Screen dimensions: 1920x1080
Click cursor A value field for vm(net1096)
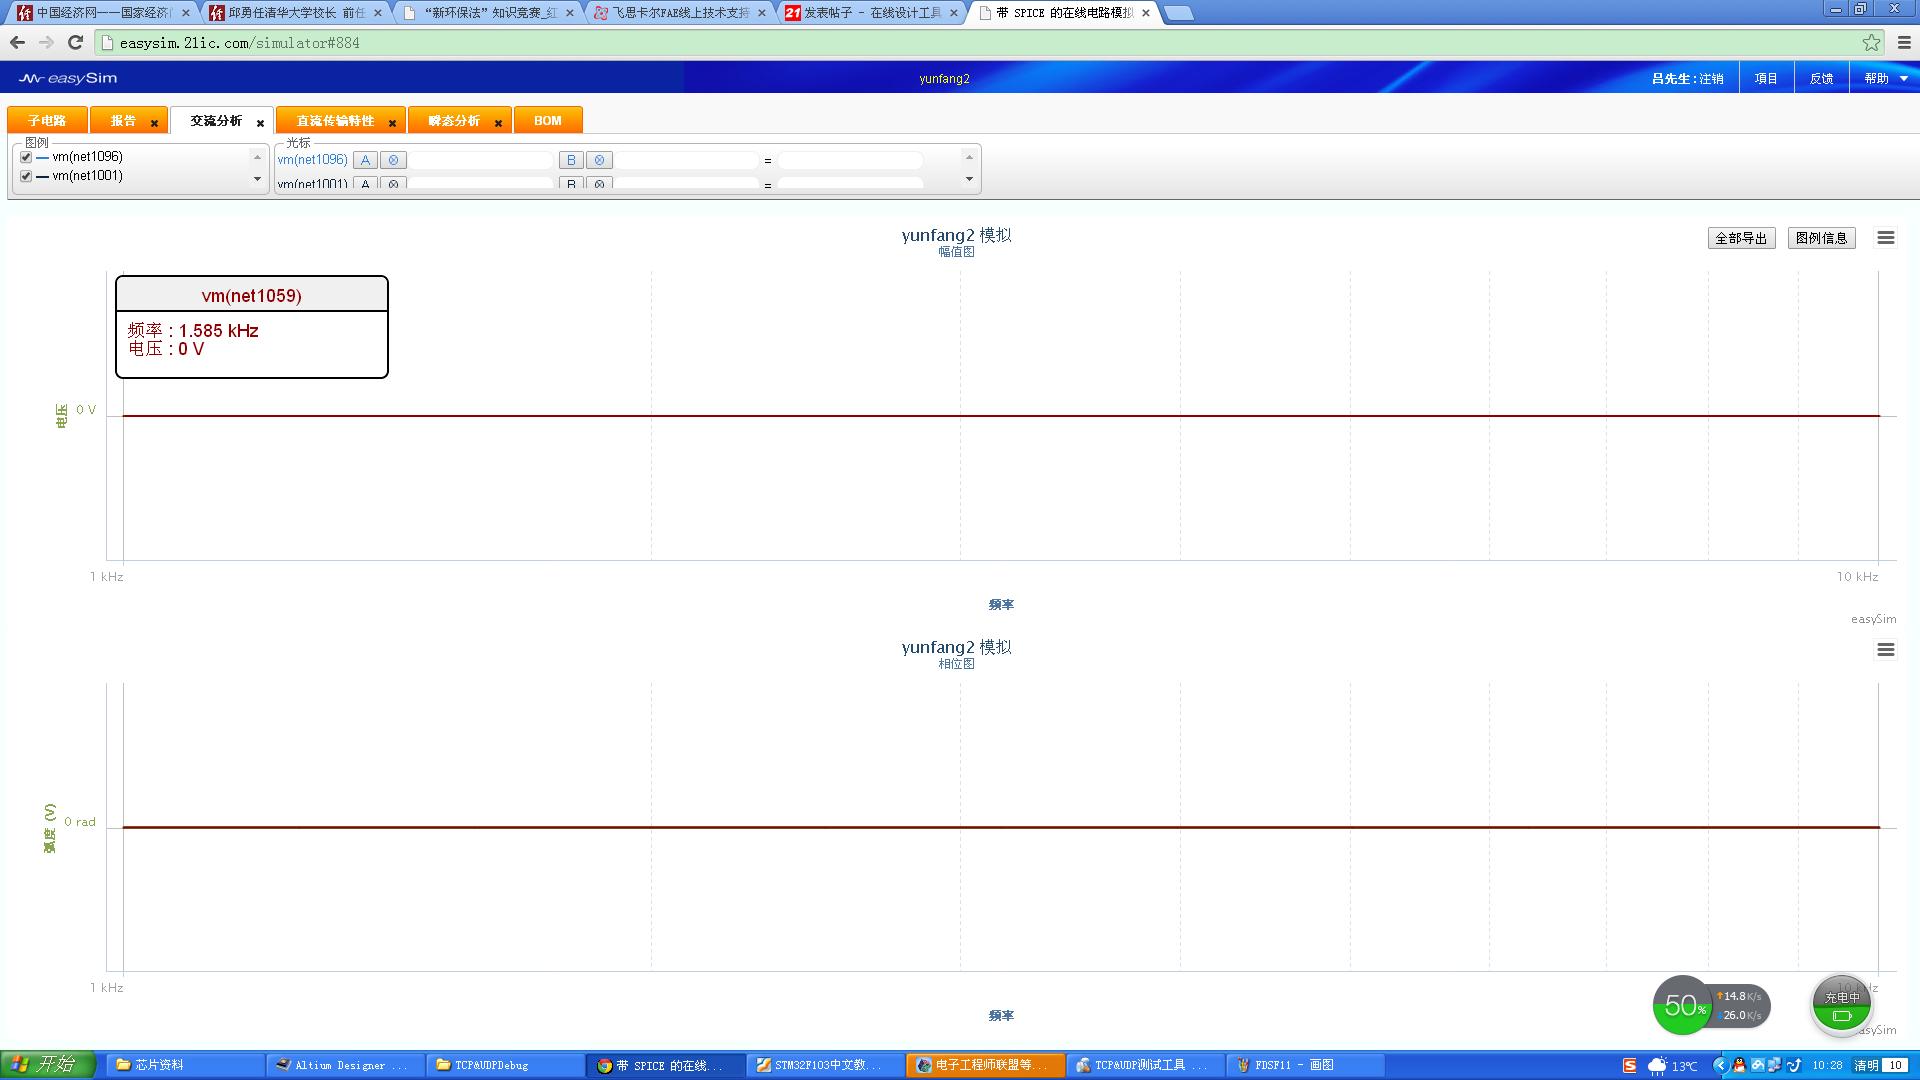[x=481, y=160]
